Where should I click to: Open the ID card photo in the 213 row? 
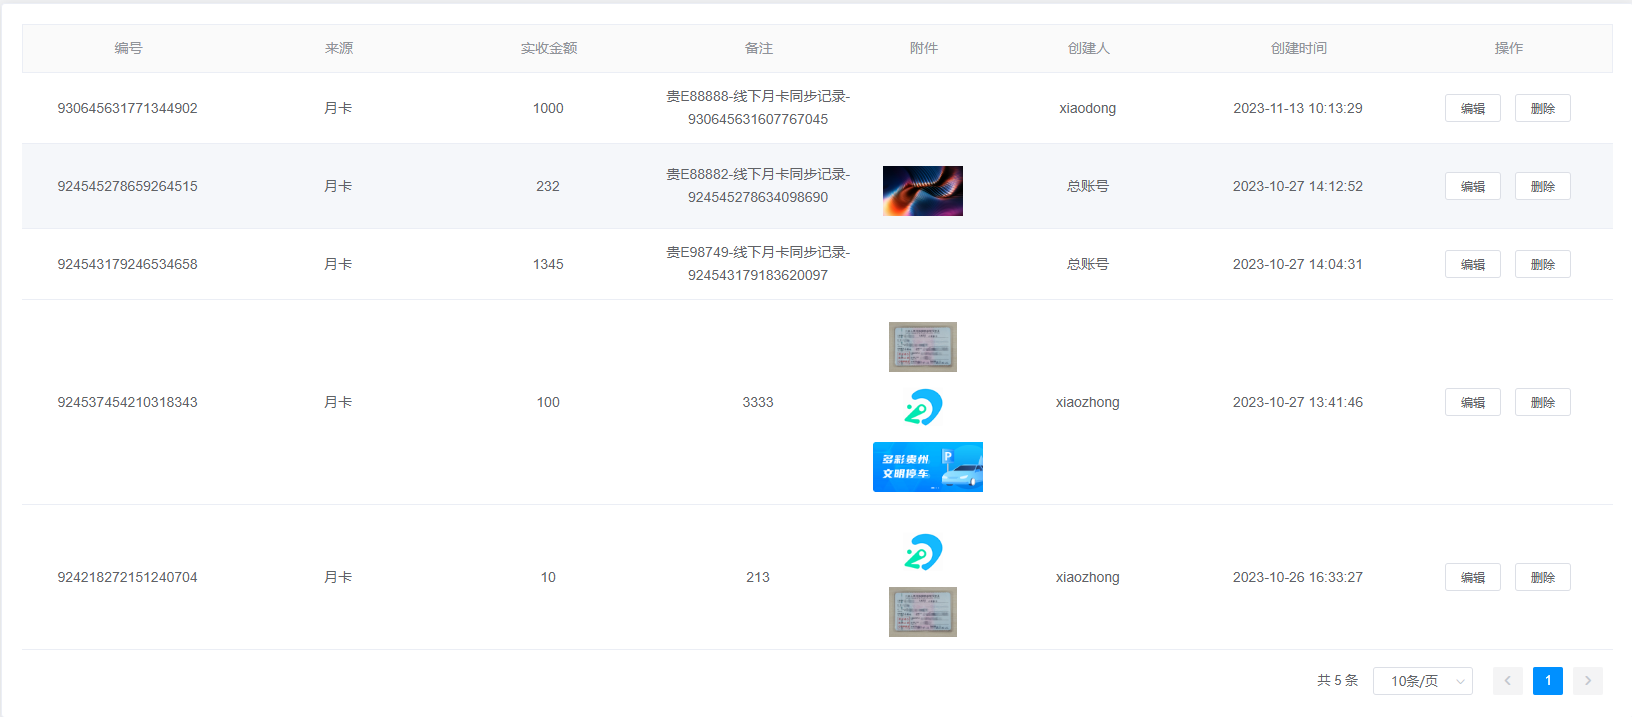coord(922,612)
